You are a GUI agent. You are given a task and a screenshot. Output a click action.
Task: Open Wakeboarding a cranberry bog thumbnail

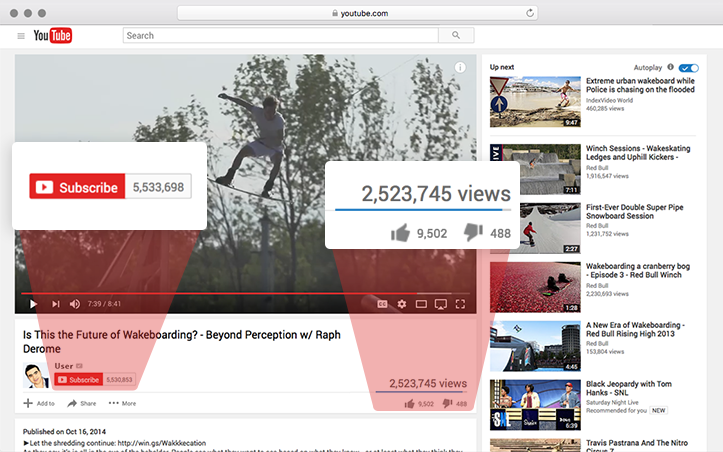click(x=535, y=287)
